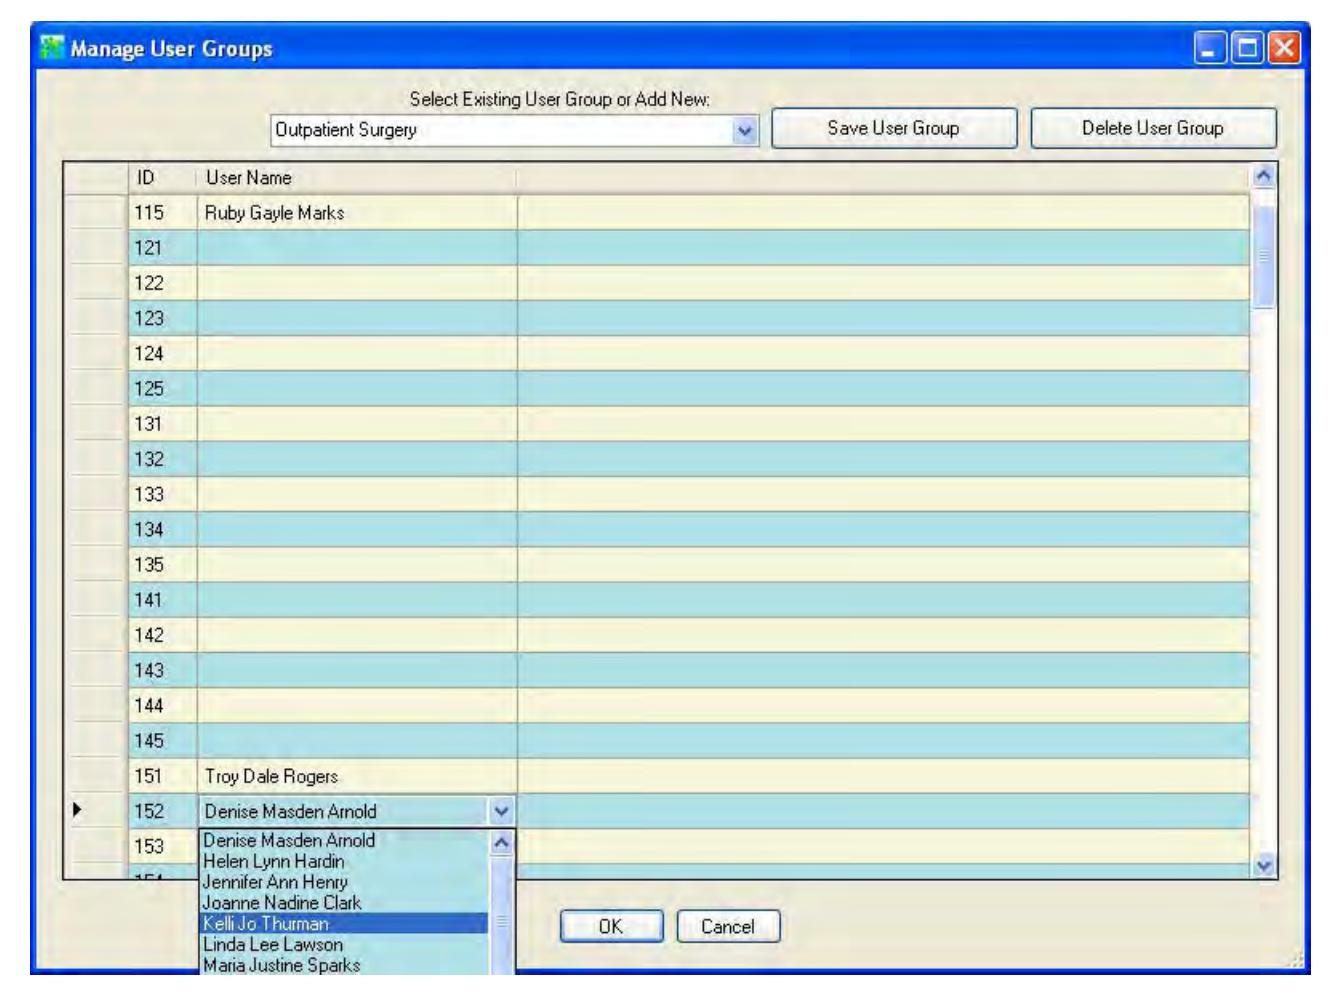Select Maria Justine Sparks from the list
Image resolution: width=1335 pixels, height=1001 pixels.
[344, 966]
